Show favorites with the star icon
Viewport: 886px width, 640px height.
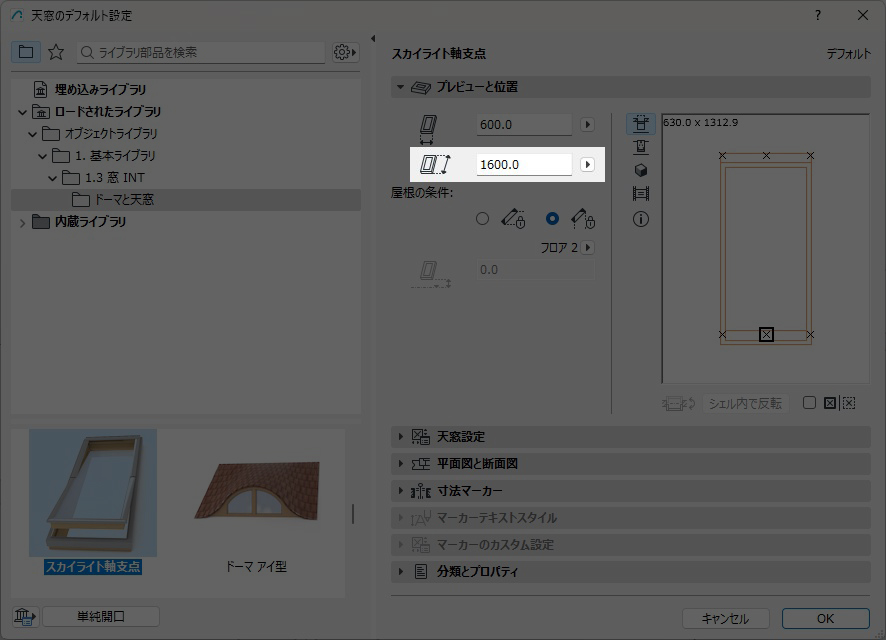(56, 52)
